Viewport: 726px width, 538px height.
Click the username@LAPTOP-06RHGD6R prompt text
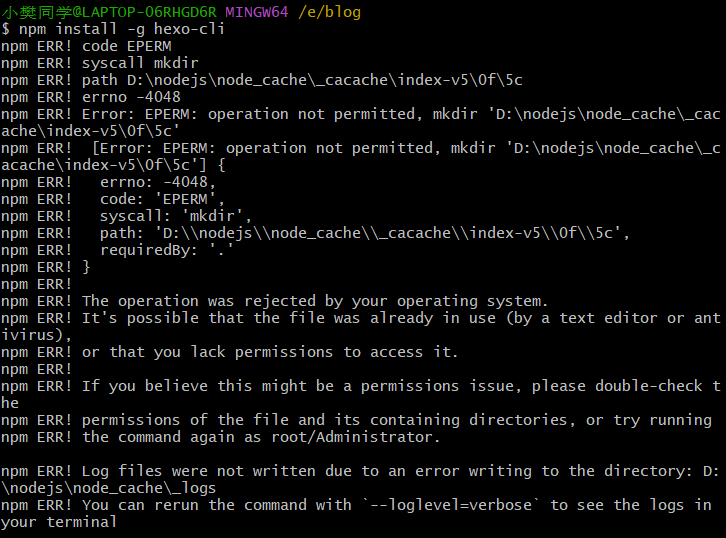(x=111, y=12)
